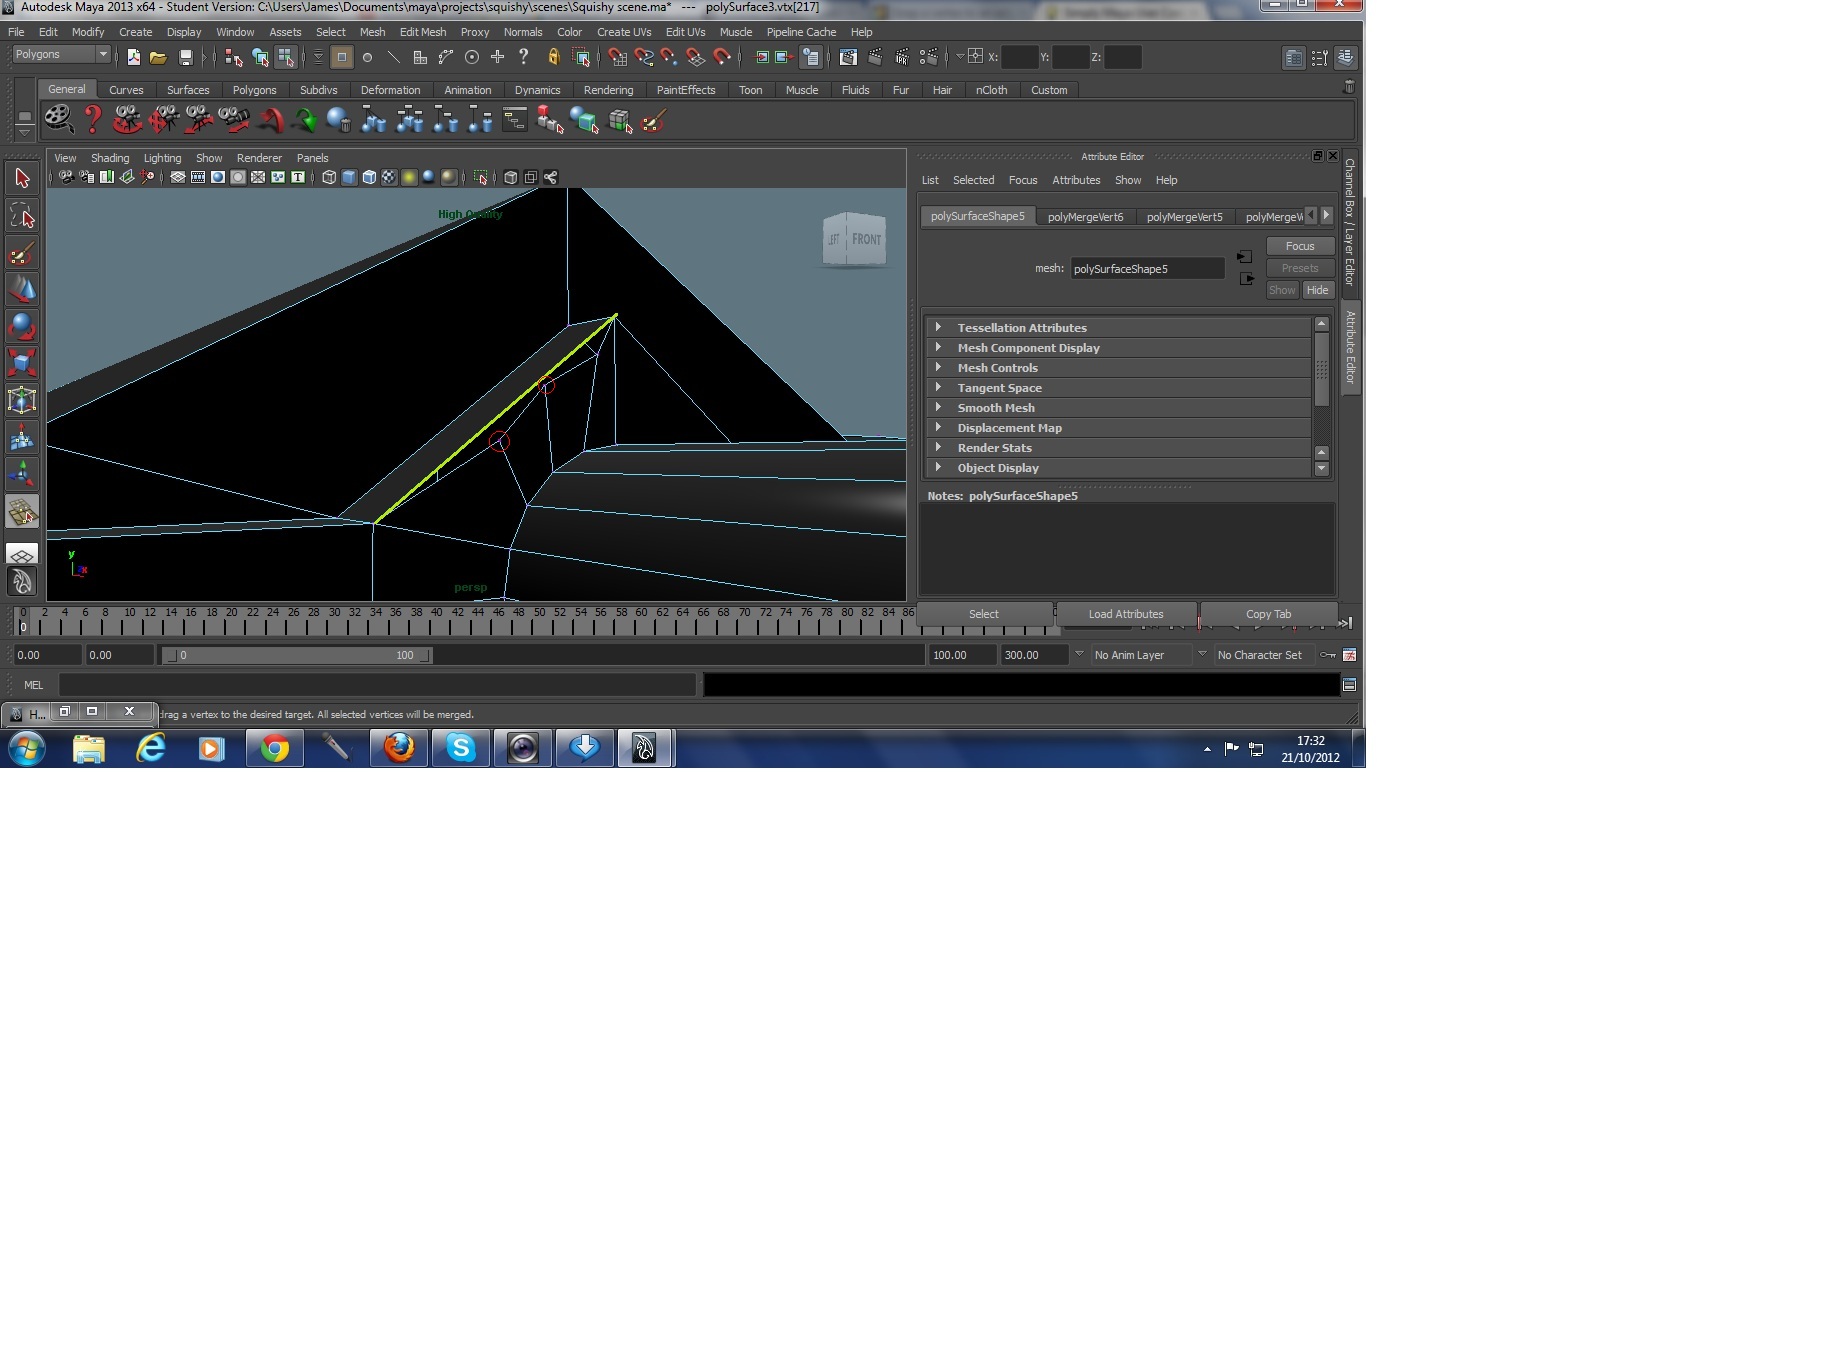Open Attribute Editor Attributes menu
Screen dimensions: 1824x1368
[x=1076, y=180]
